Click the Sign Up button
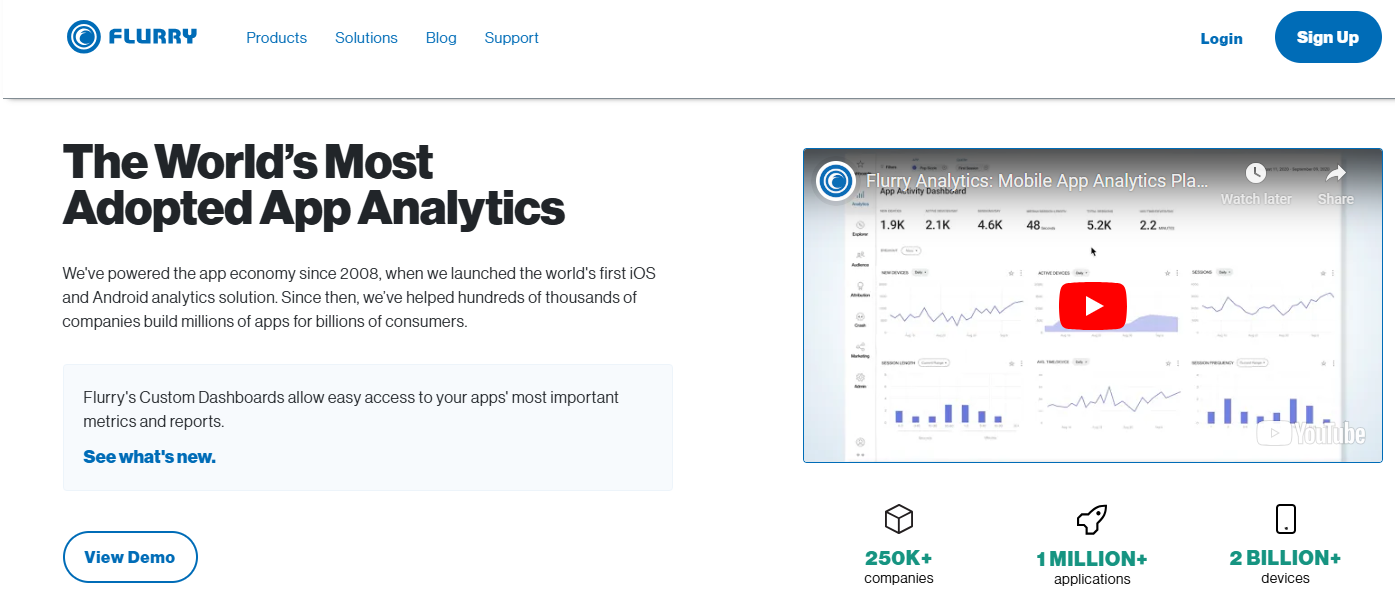 [x=1328, y=37]
